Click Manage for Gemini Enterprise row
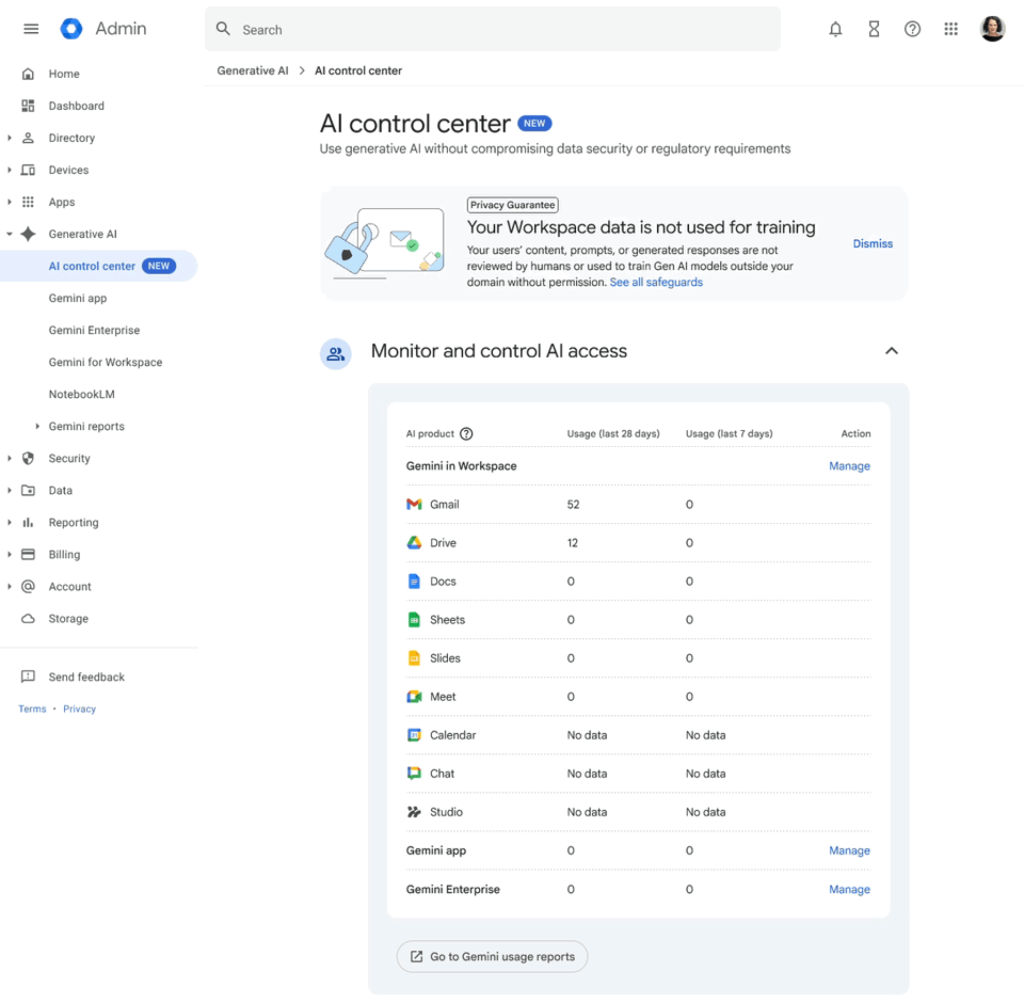 (x=849, y=889)
